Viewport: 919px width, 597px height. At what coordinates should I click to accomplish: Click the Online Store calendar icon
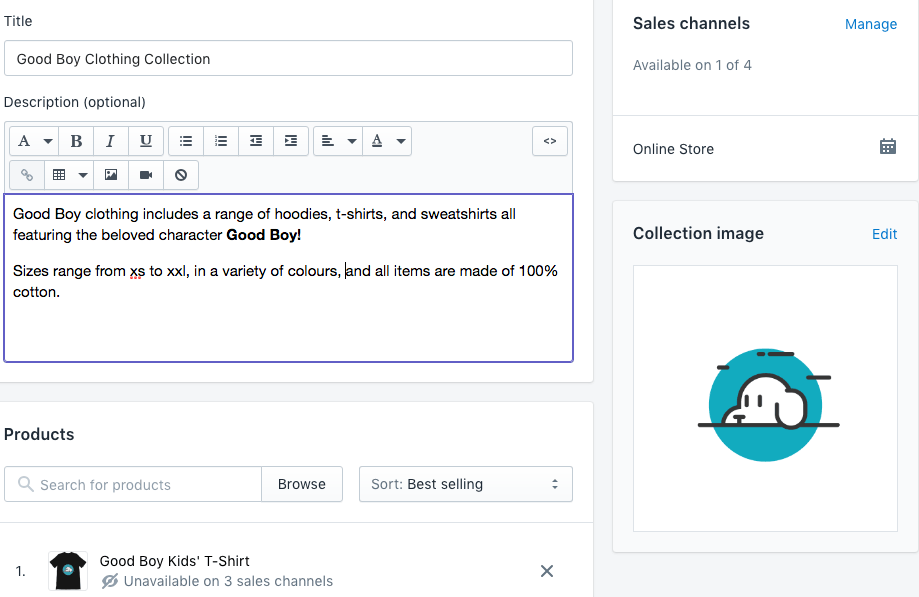[x=887, y=146]
